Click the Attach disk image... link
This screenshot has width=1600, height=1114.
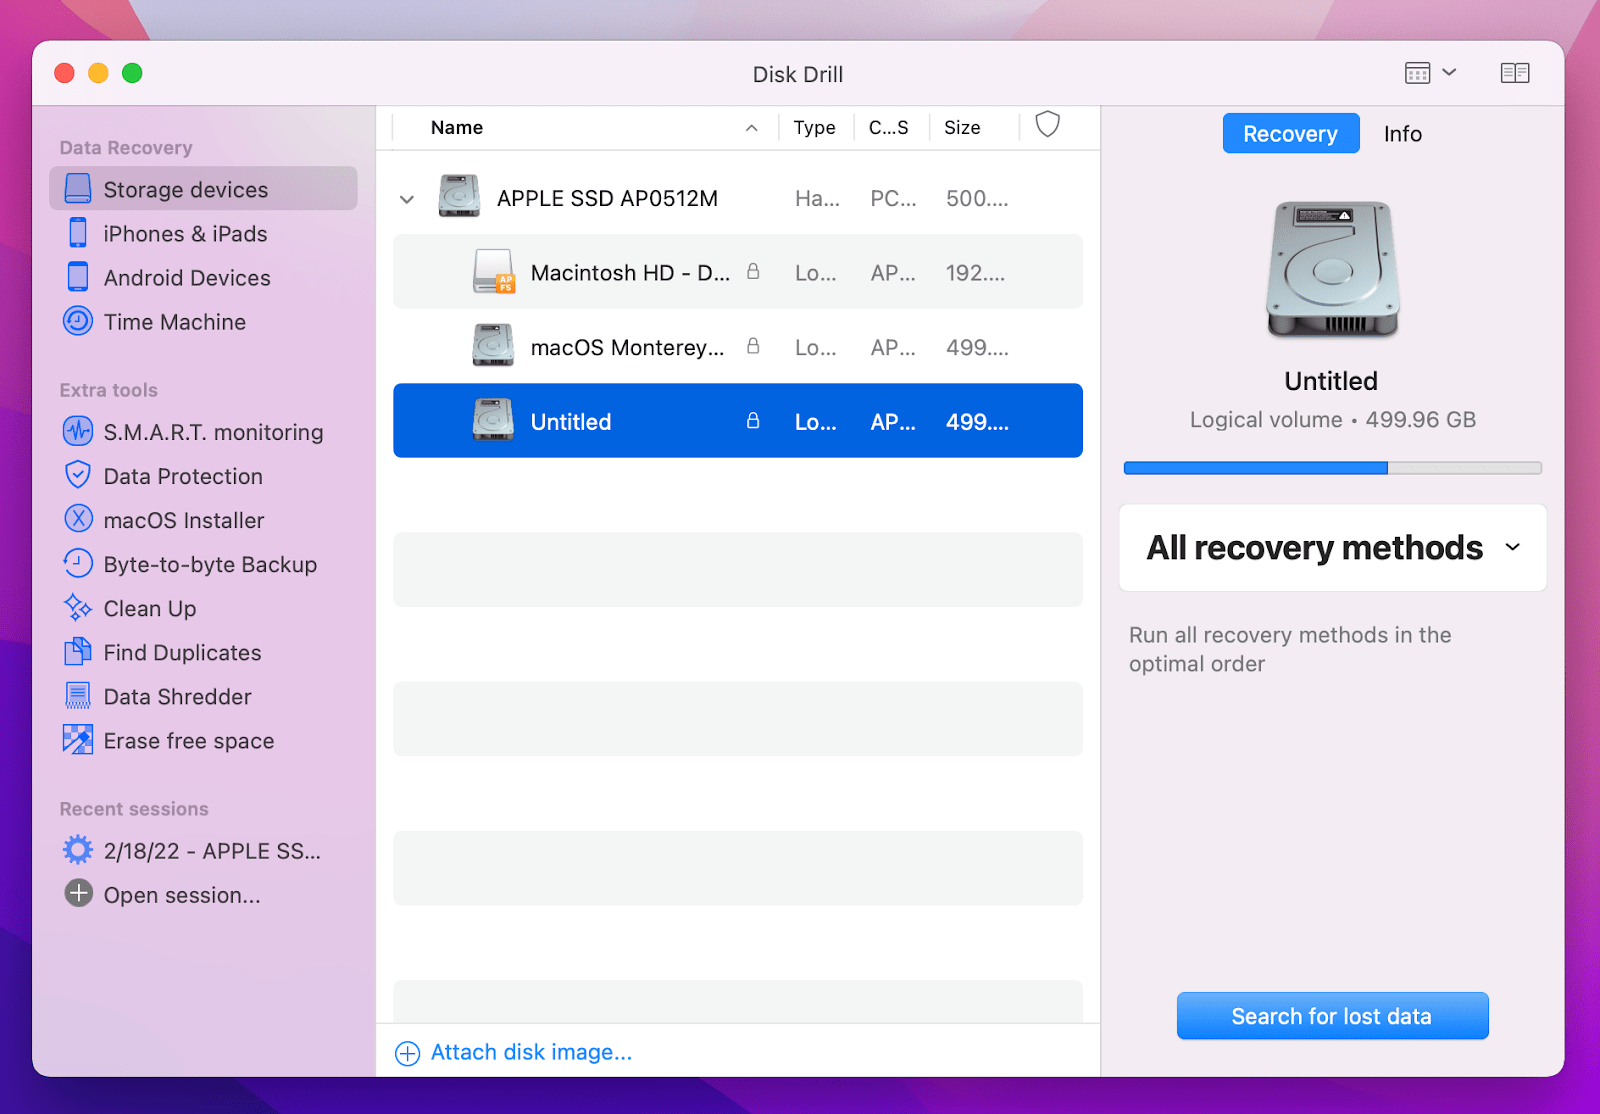tap(531, 1052)
